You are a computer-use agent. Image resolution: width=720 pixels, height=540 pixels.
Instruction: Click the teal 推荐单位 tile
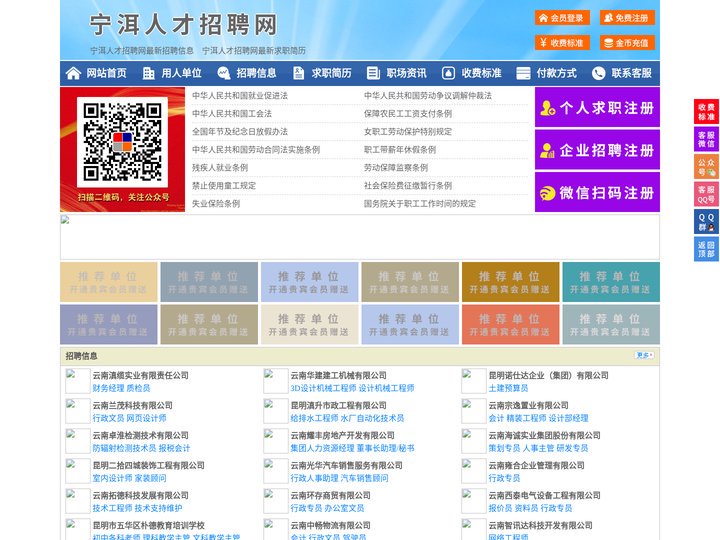pos(611,282)
